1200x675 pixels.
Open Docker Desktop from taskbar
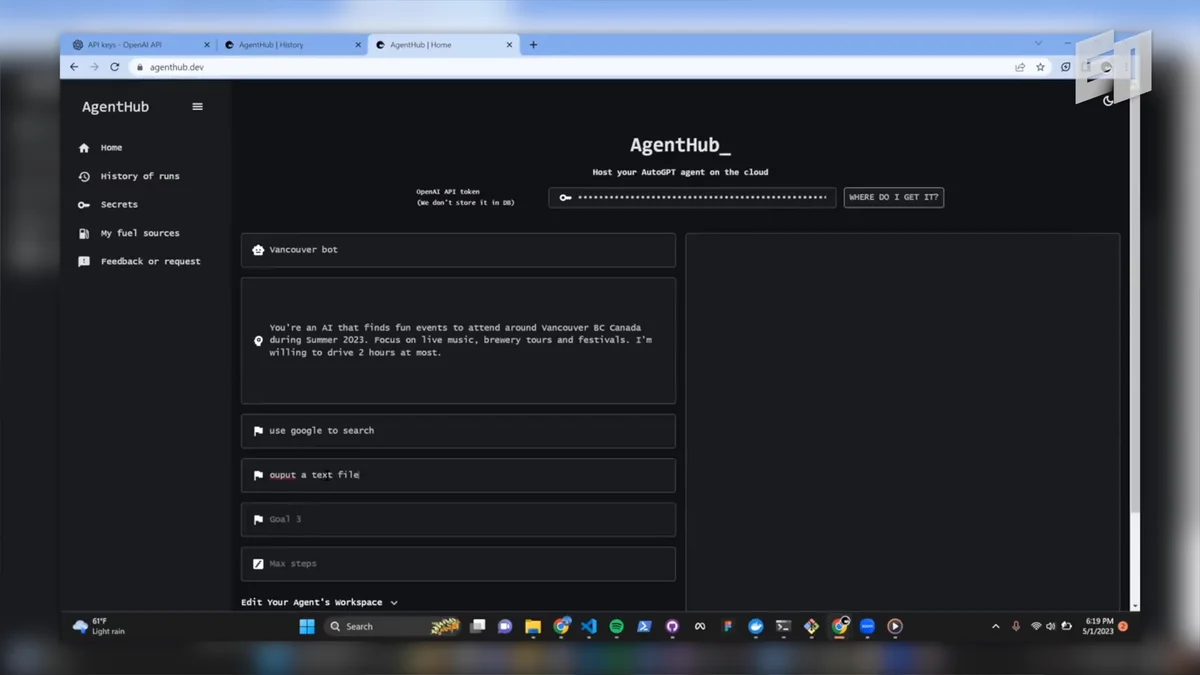click(x=756, y=627)
